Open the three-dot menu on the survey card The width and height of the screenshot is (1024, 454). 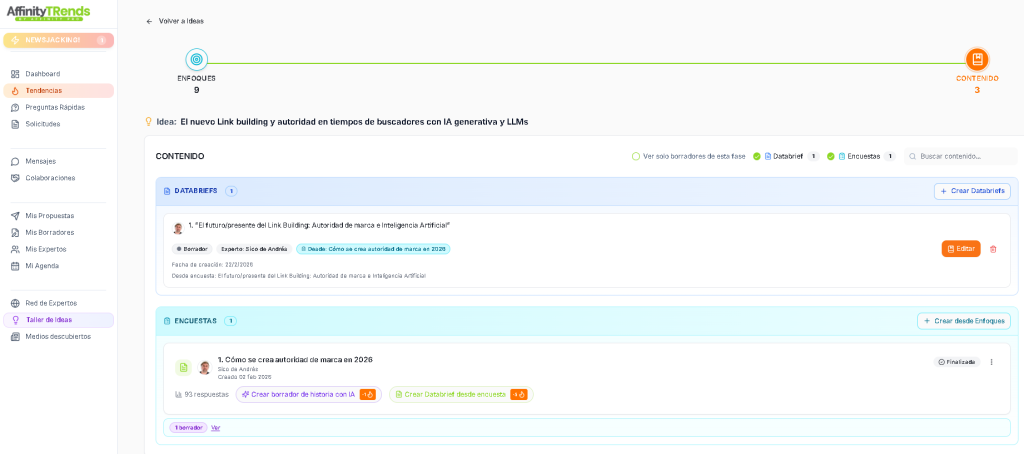(991, 362)
